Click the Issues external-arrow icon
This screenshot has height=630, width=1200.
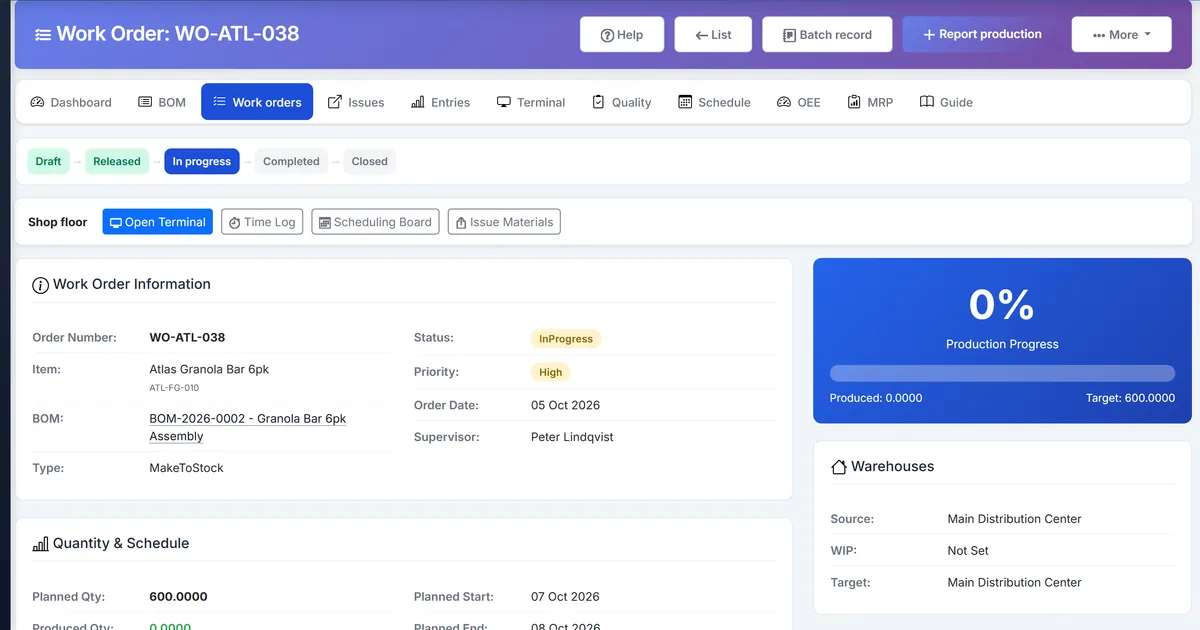click(x=335, y=102)
